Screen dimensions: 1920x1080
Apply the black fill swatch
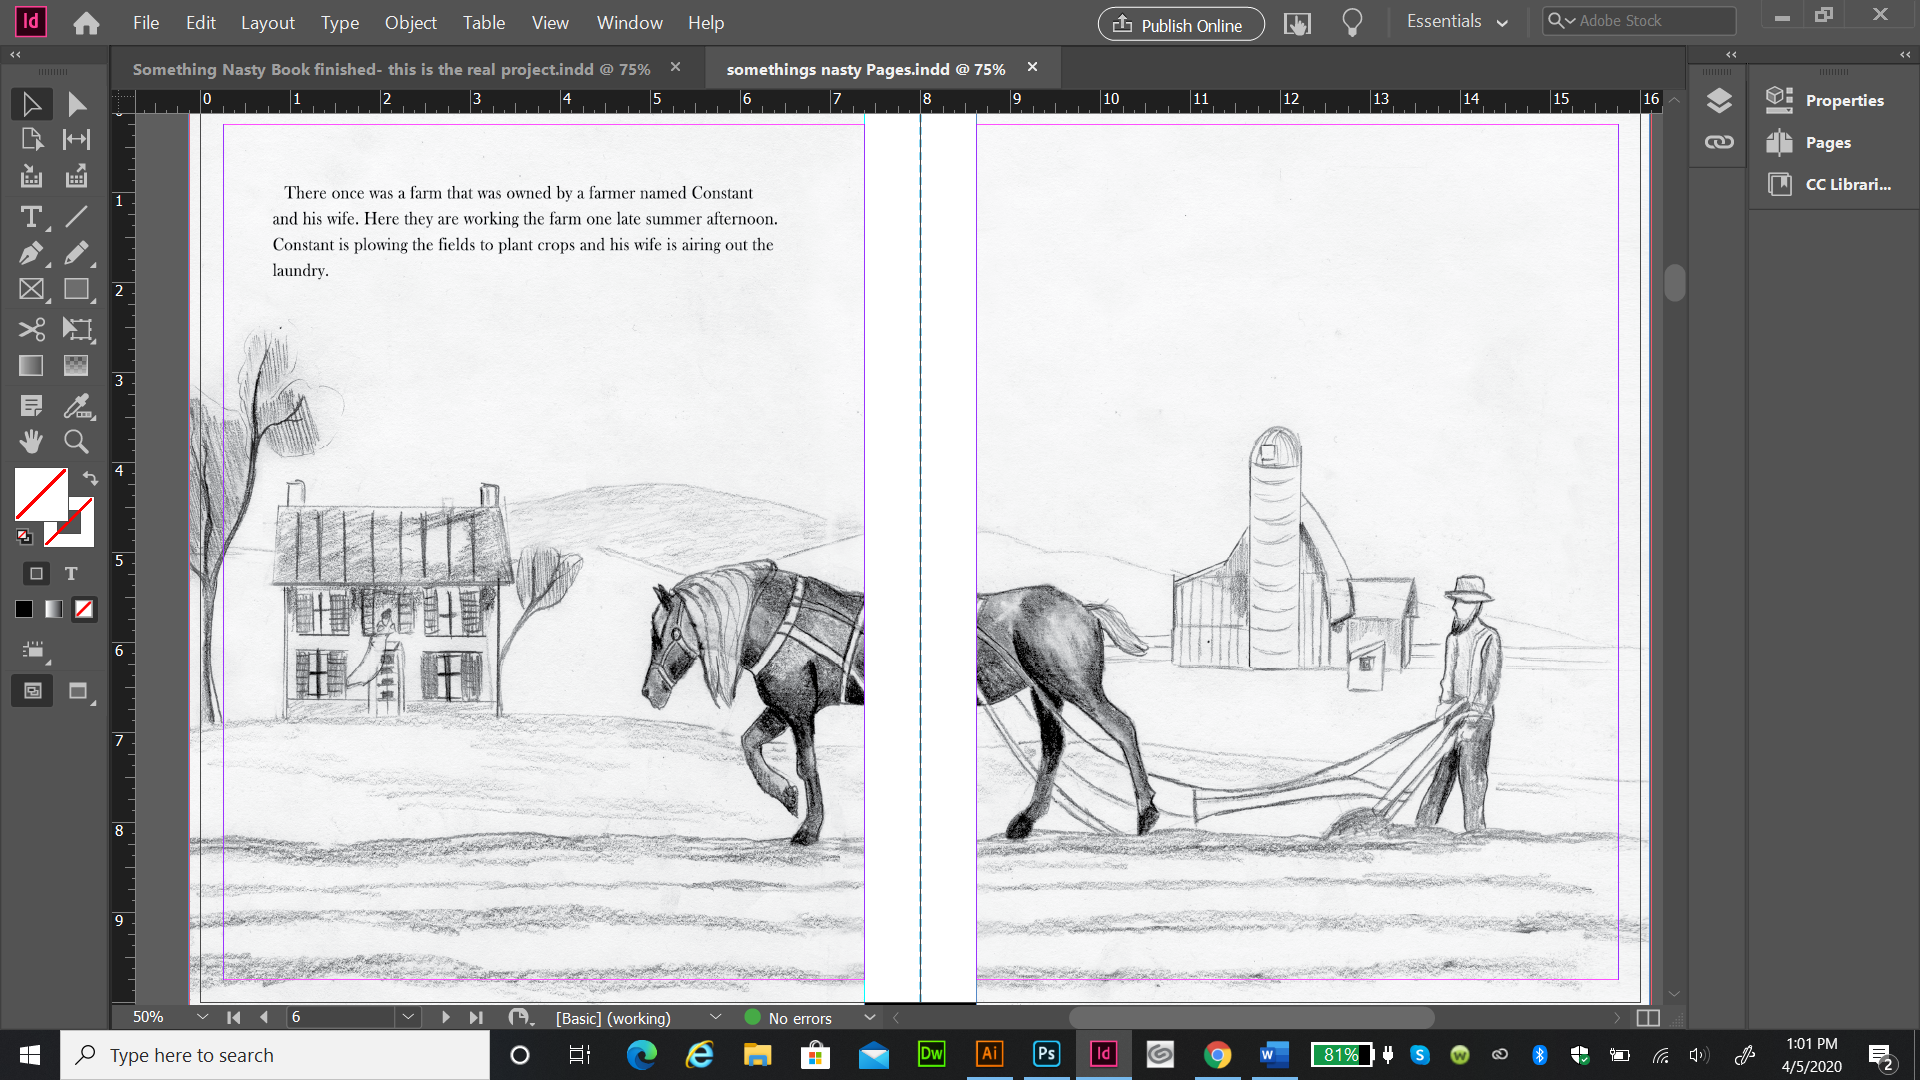[23, 609]
